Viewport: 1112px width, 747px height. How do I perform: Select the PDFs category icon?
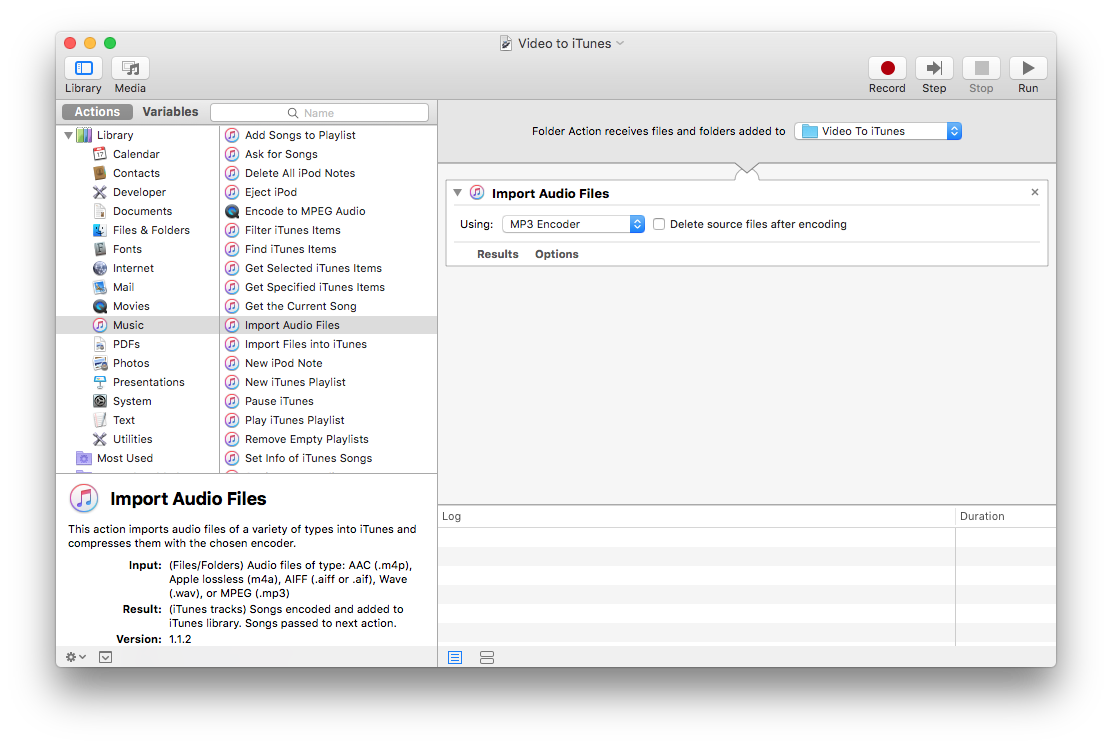pyautogui.click(x=100, y=344)
